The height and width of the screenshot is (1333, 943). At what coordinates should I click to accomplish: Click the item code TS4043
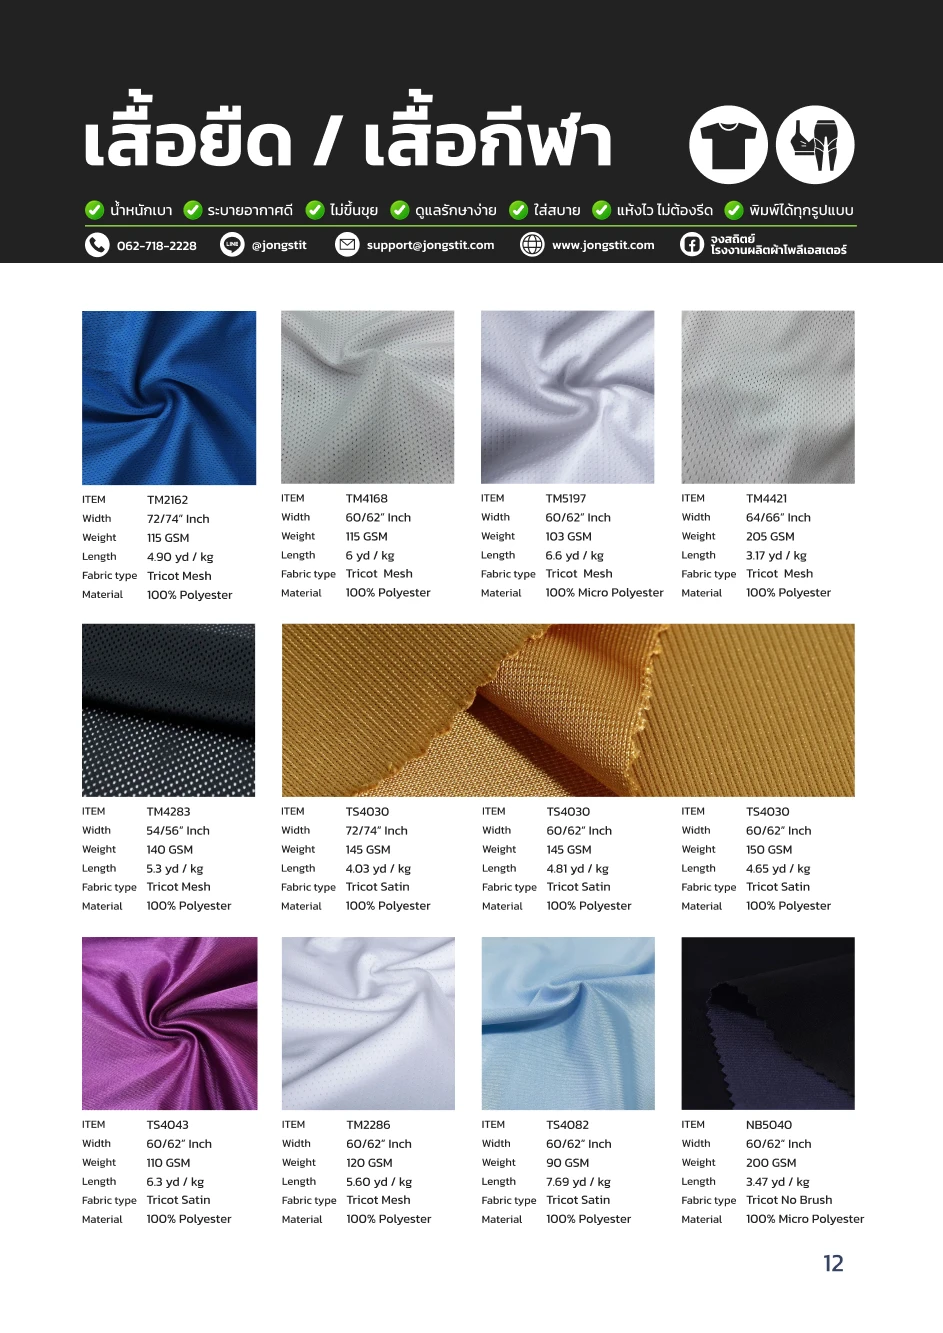pyautogui.click(x=168, y=1125)
